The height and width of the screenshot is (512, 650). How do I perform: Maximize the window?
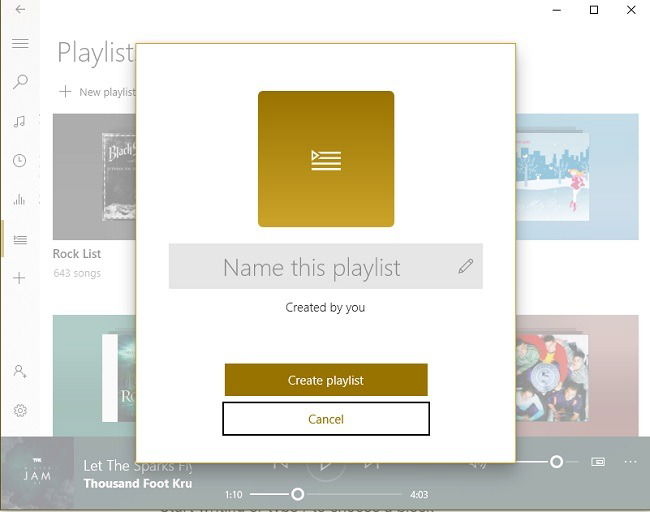[594, 10]
